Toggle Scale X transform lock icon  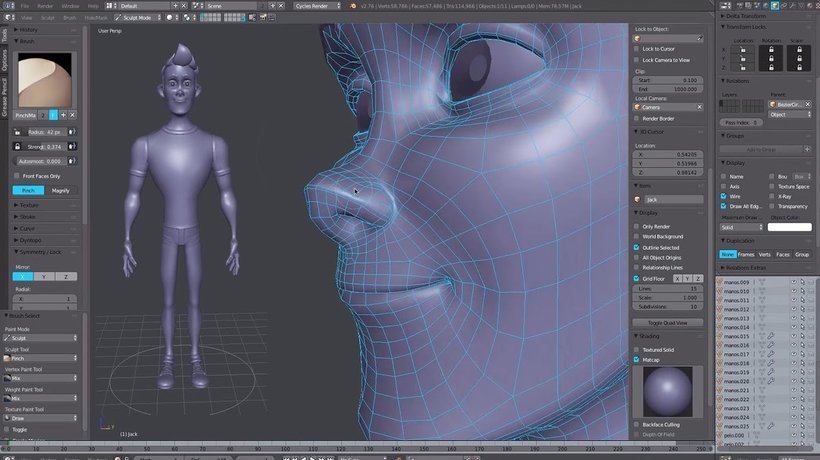click(x=799, y=50)
